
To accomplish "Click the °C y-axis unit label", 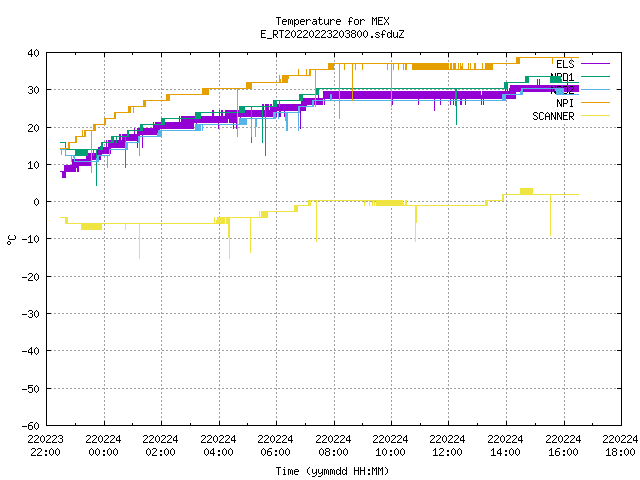I will point(12,240).
